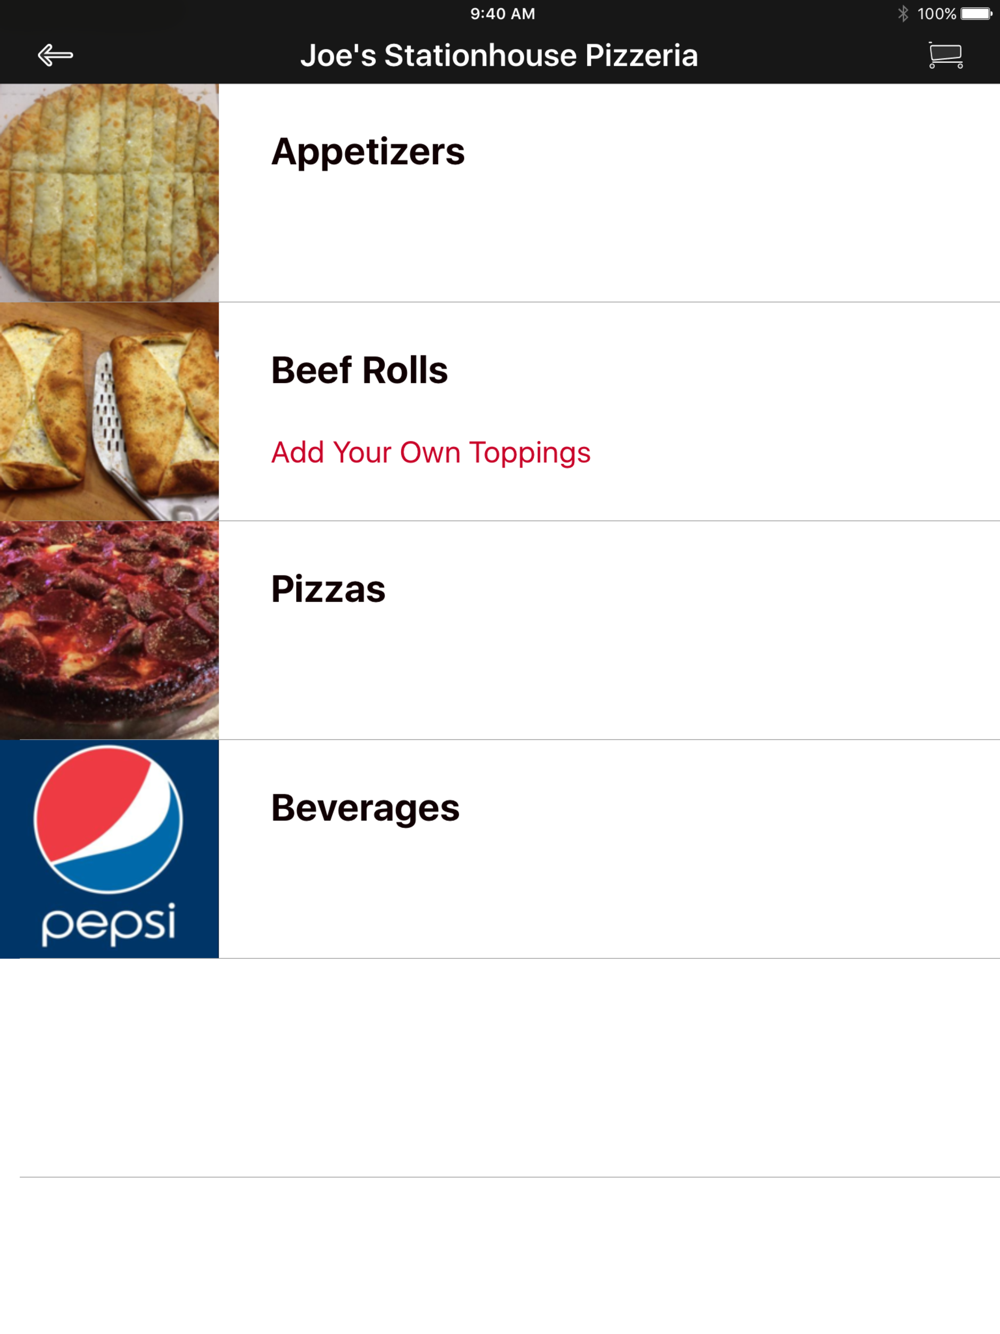Tap the pepperoni pizza photo

click(x=109, y=630)
